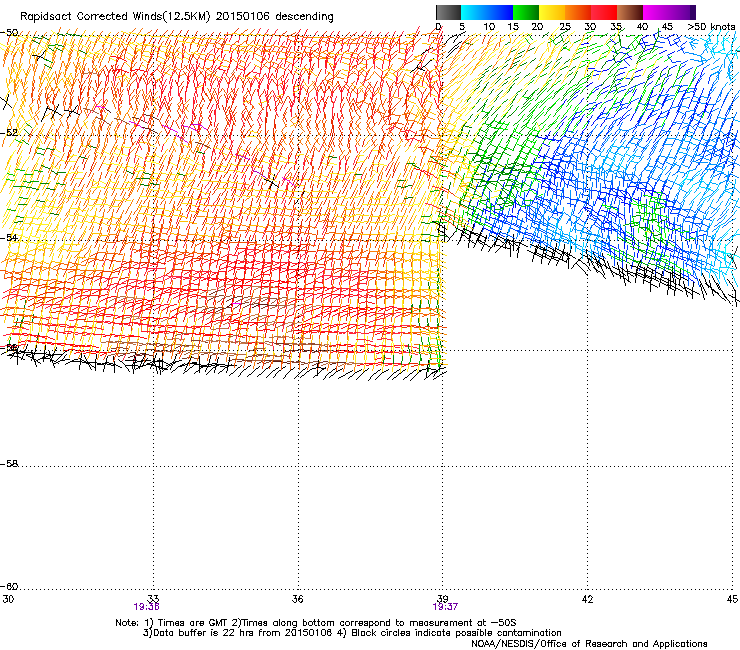Click the '39' longitude axis label
The image size is (740, 650).
(443, 599)
